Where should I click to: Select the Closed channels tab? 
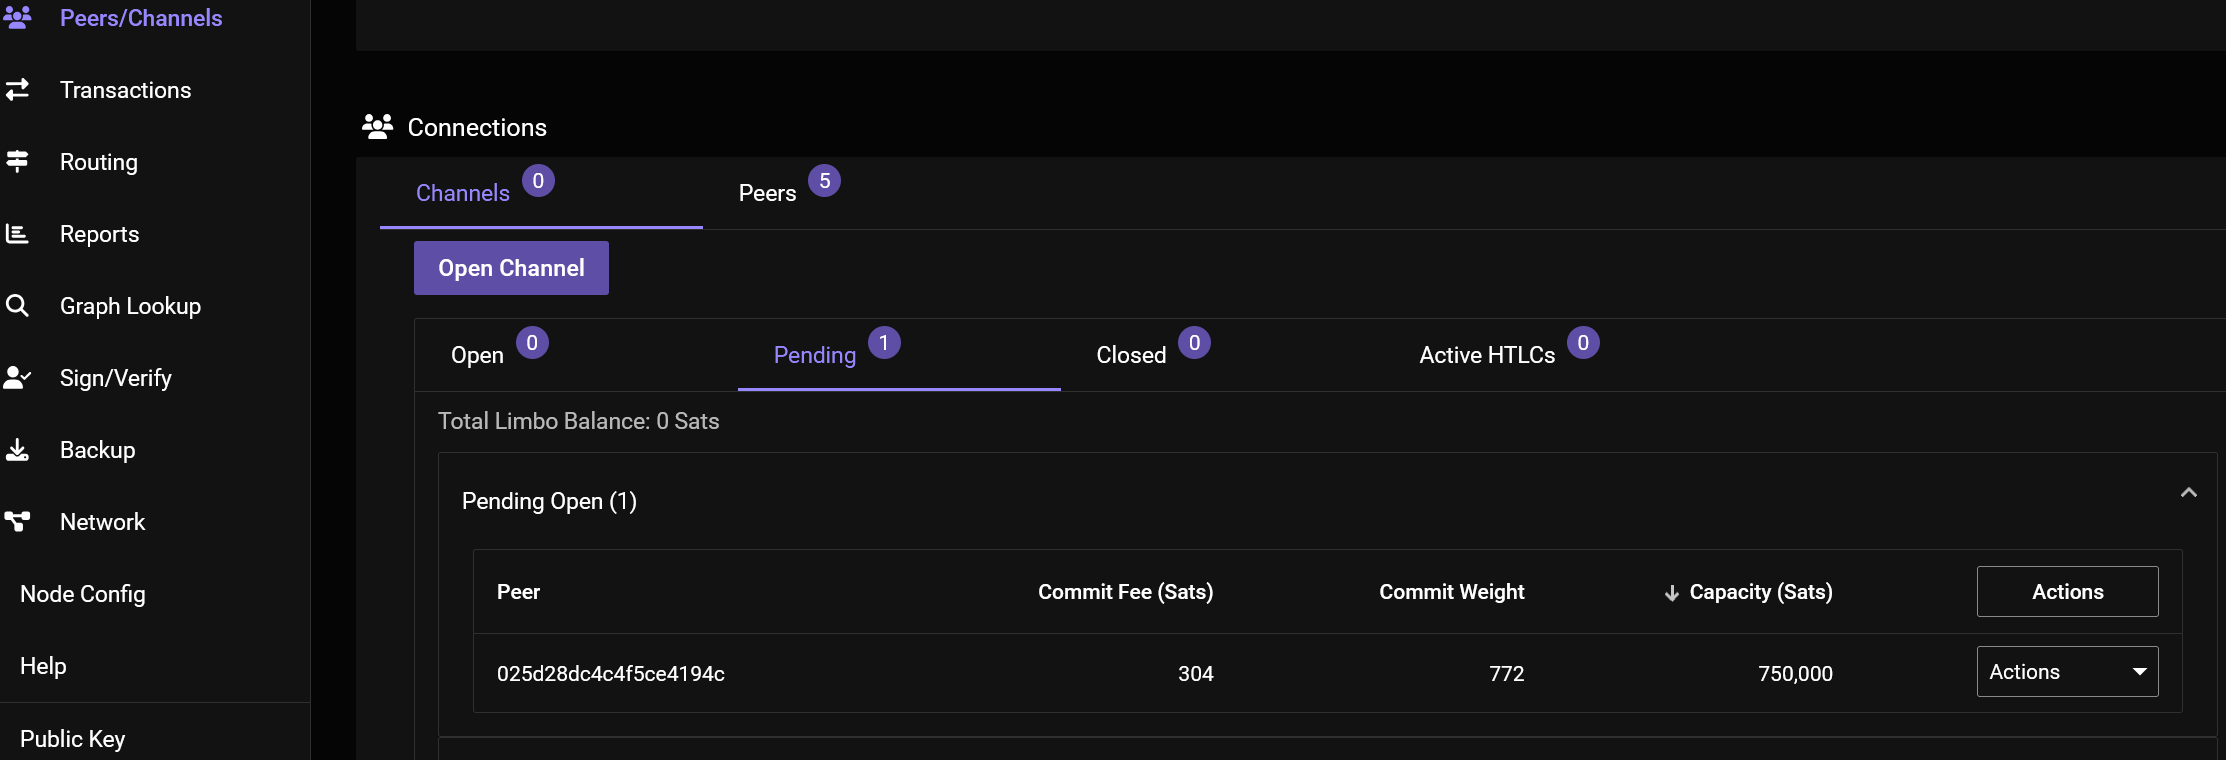click(x=1131, y=355)
